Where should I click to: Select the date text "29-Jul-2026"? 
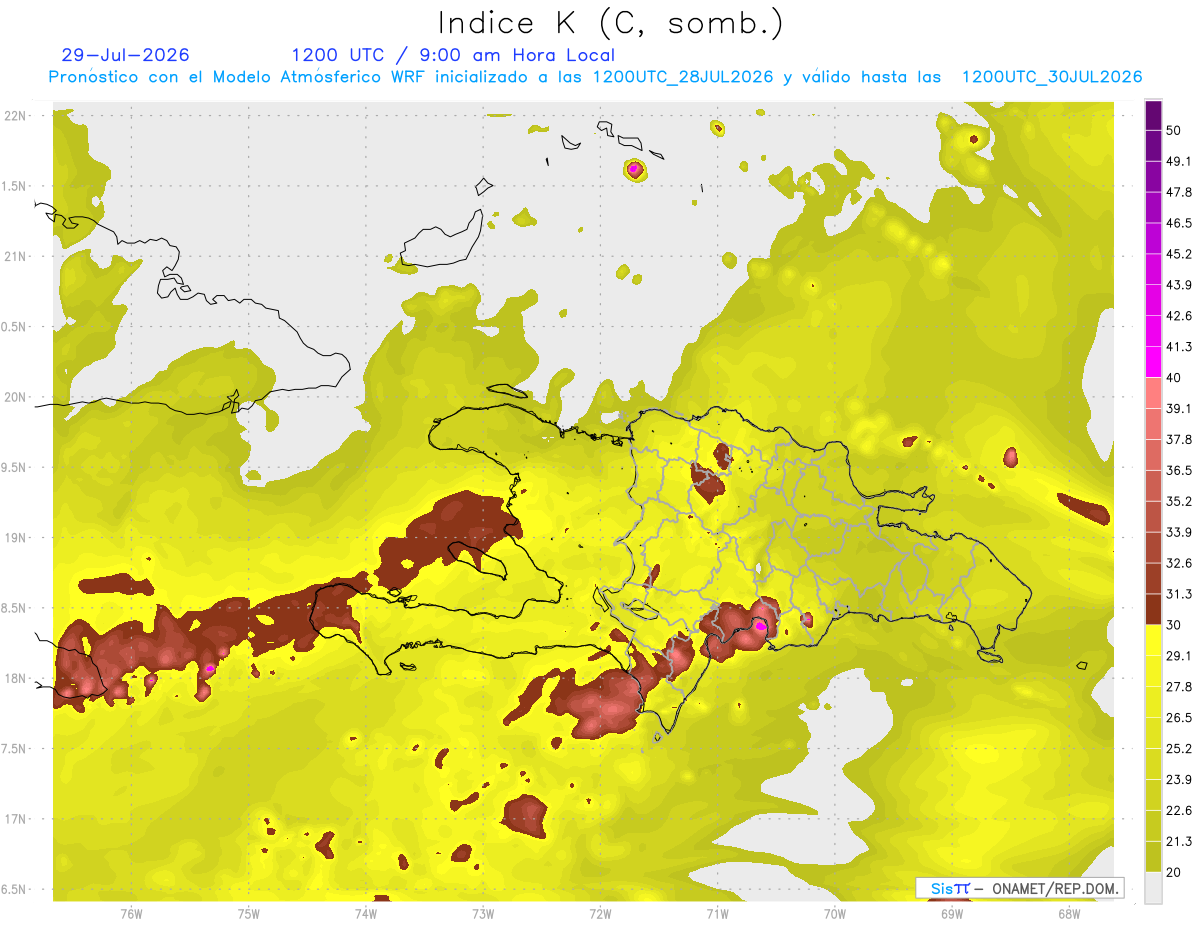click(x=125, y=55)
